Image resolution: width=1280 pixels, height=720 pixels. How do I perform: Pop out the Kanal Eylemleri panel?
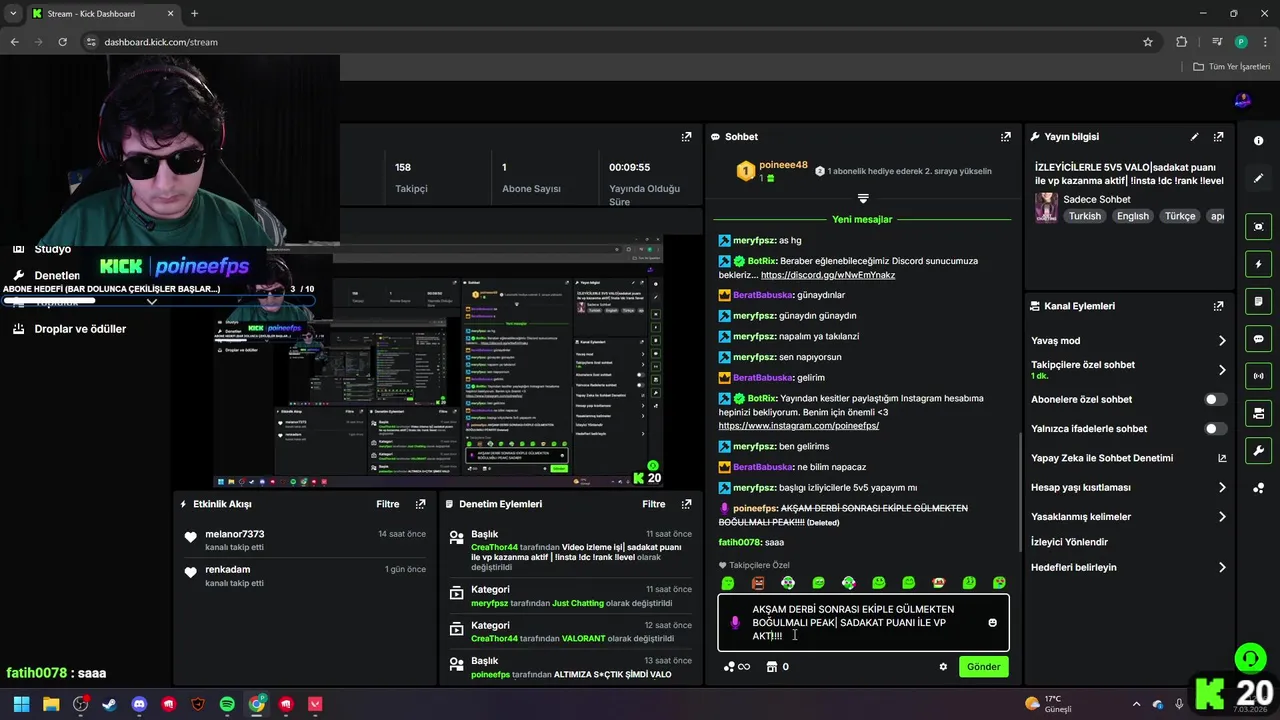coord(1218,306)
